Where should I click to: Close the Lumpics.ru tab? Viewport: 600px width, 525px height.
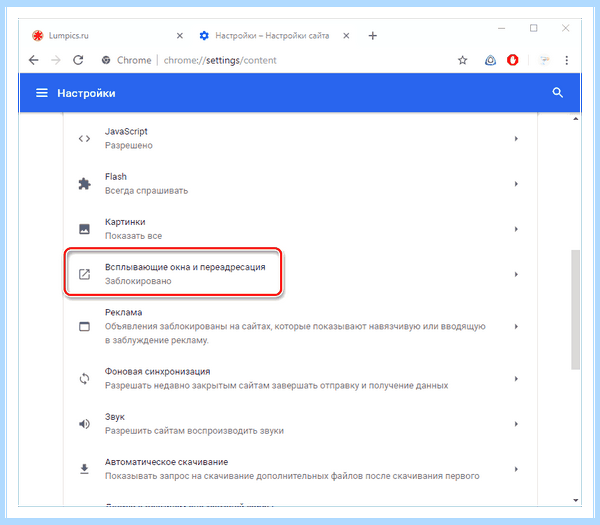pyautogui.click(x=179, y=36)
